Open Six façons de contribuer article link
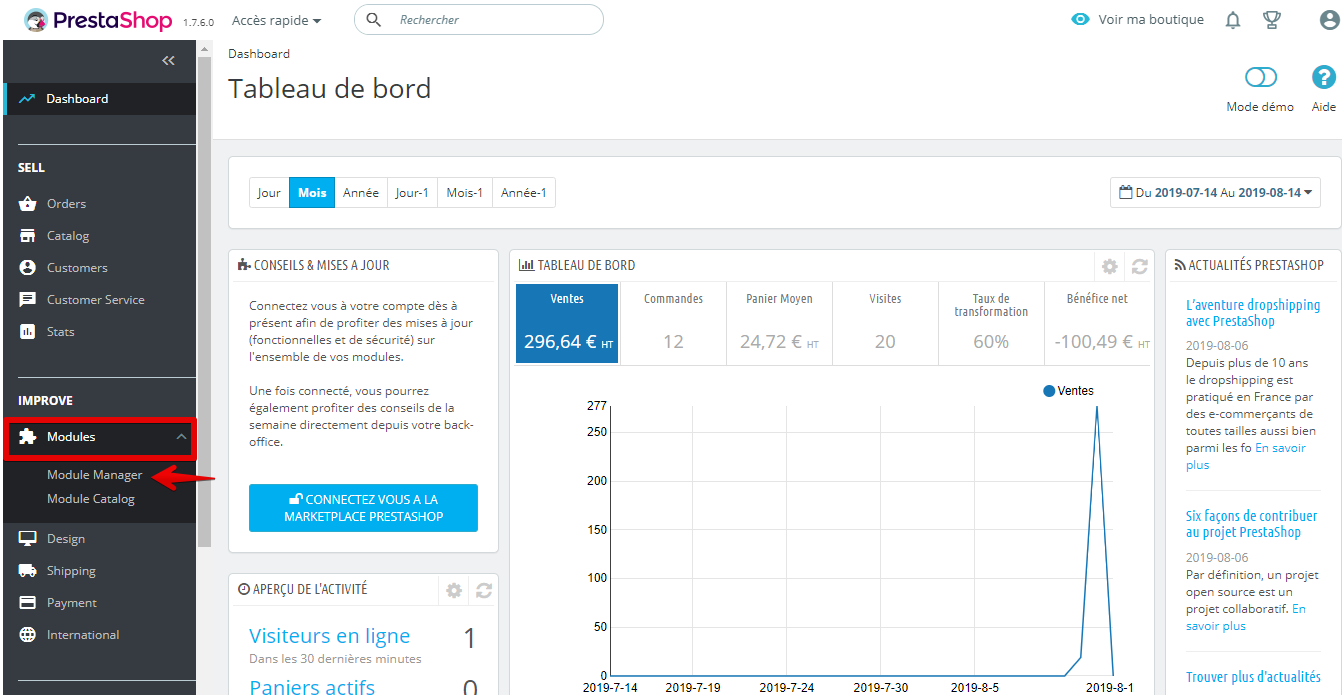Screen dimensions: 1342x695 (1252, 524)
